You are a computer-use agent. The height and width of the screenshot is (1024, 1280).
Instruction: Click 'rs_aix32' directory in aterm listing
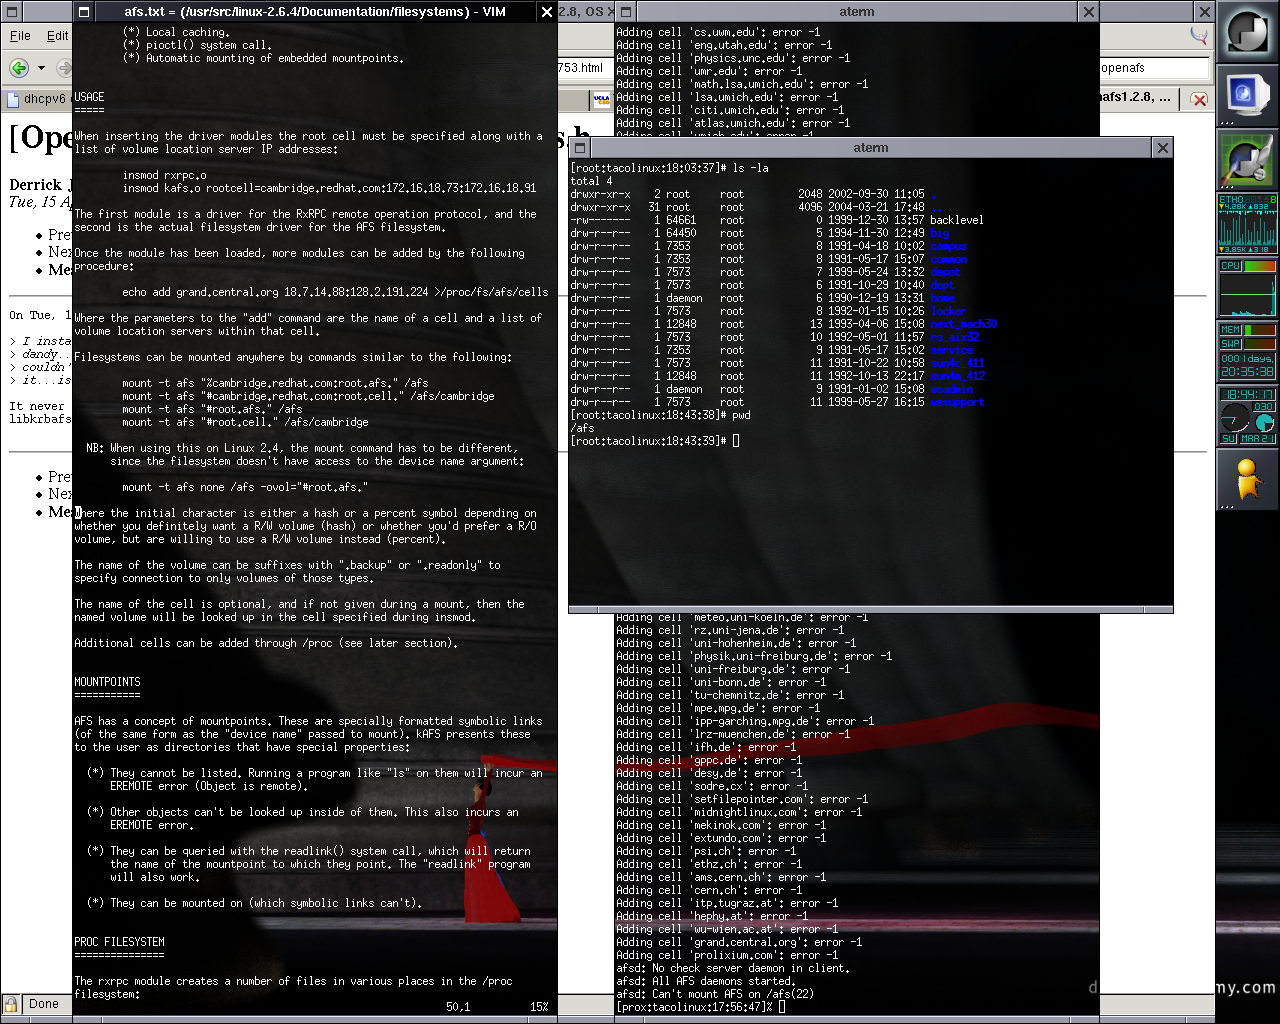(955, 337)
